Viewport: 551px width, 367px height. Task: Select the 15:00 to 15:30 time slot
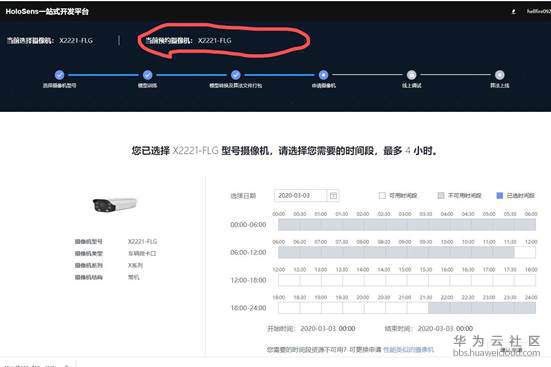click(x=417, y=280)
